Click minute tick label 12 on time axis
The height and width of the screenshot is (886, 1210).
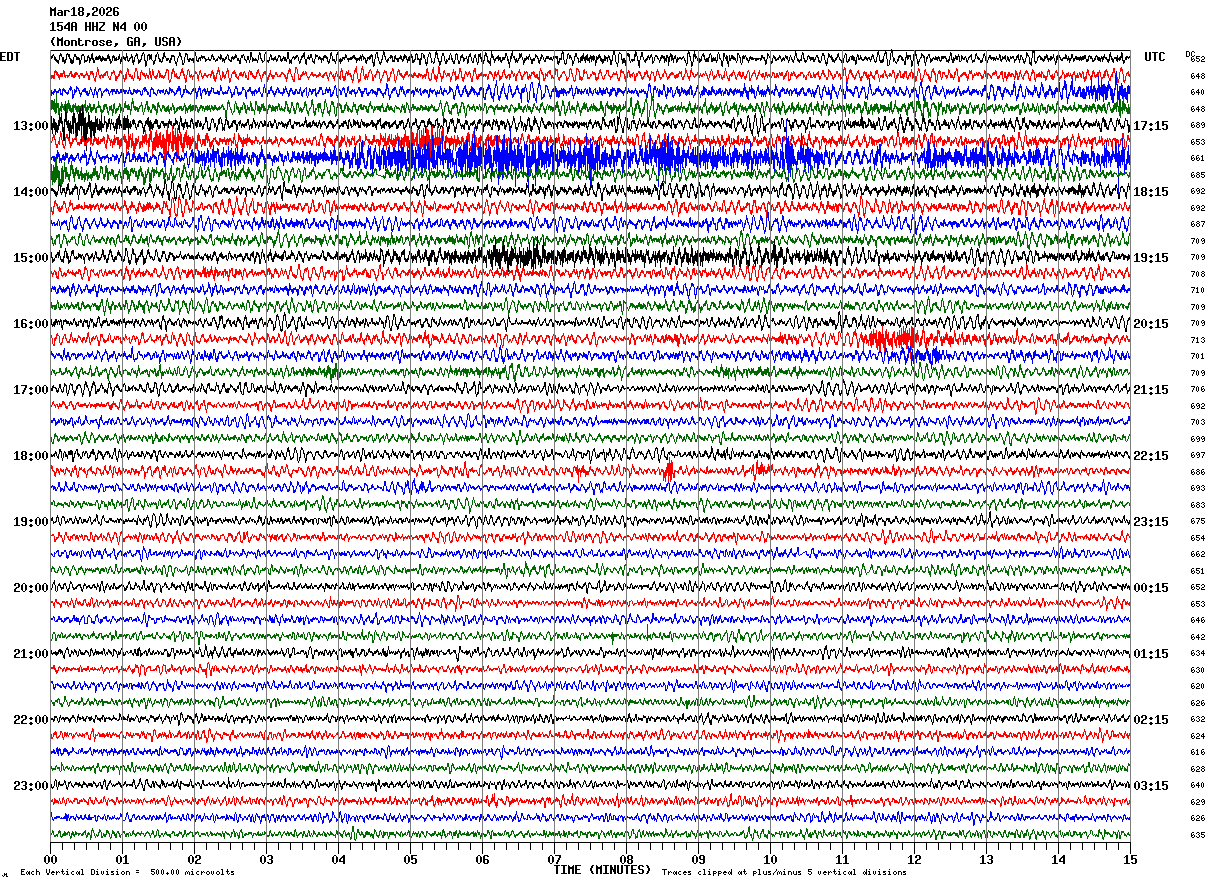pos(914,859)
